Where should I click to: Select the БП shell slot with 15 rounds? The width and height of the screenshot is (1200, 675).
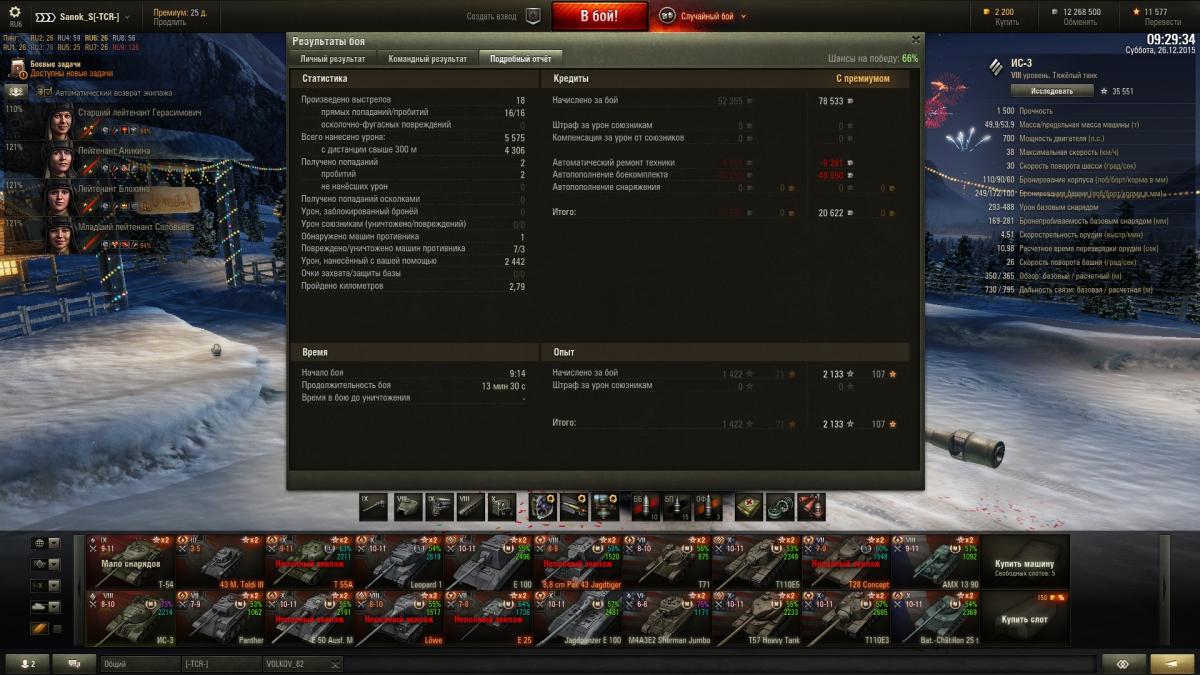677,507
